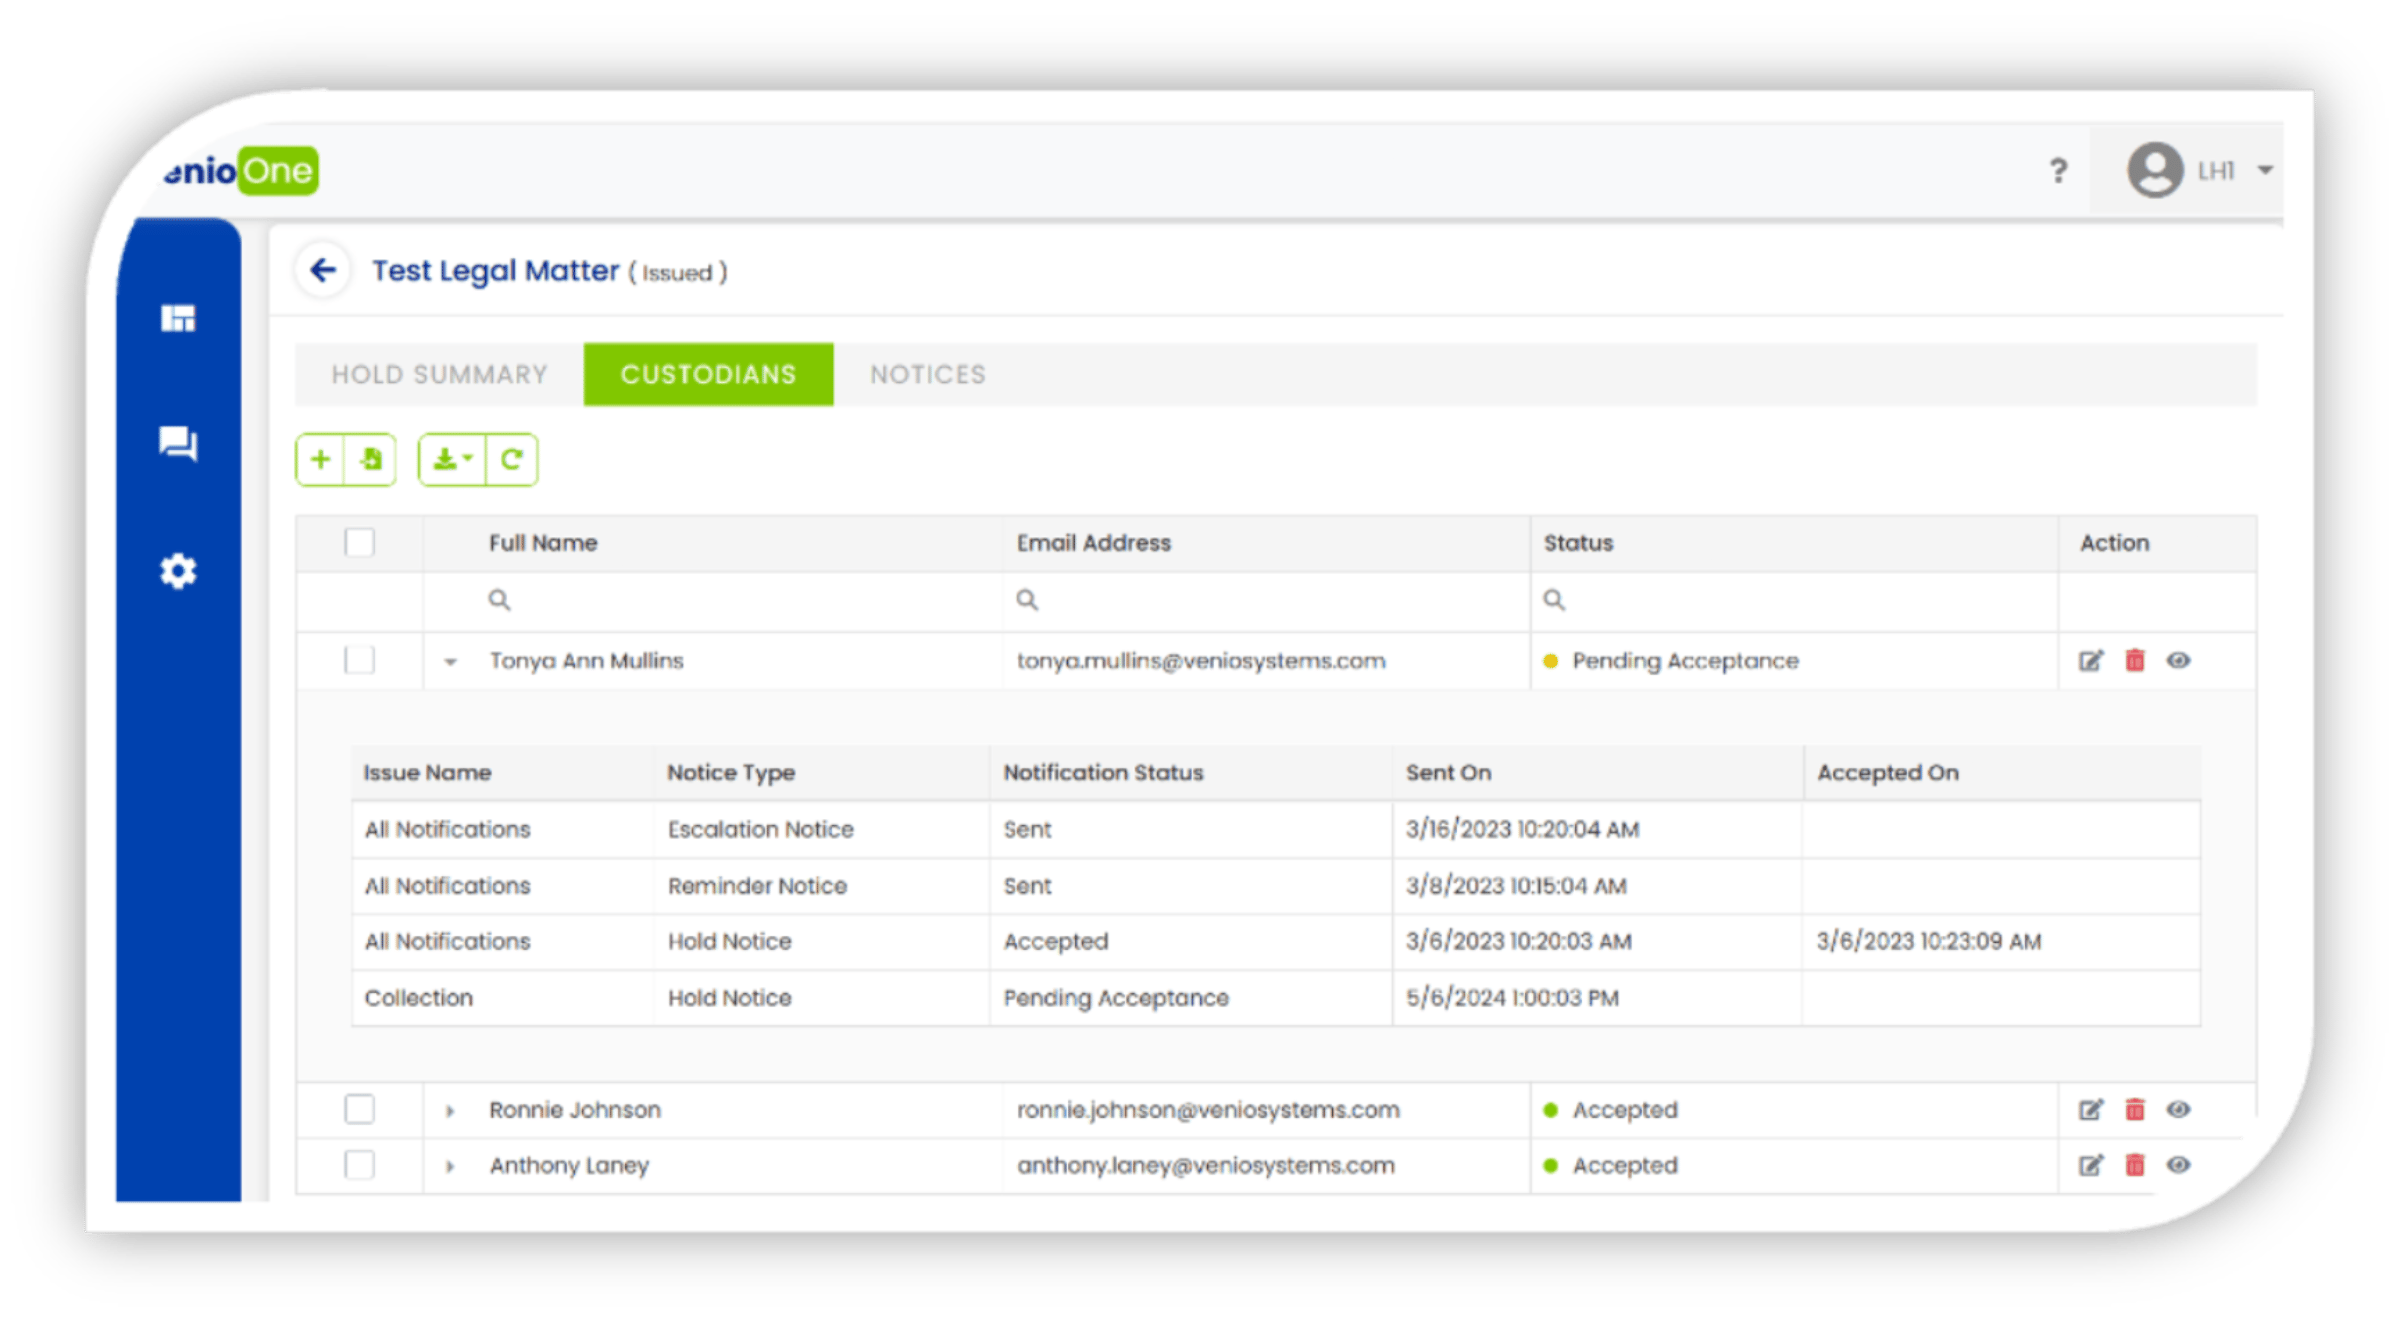Edit Tonya Ann Mullins custodian
This screenshot has width=2400, height=1318.
(2090, 661)
